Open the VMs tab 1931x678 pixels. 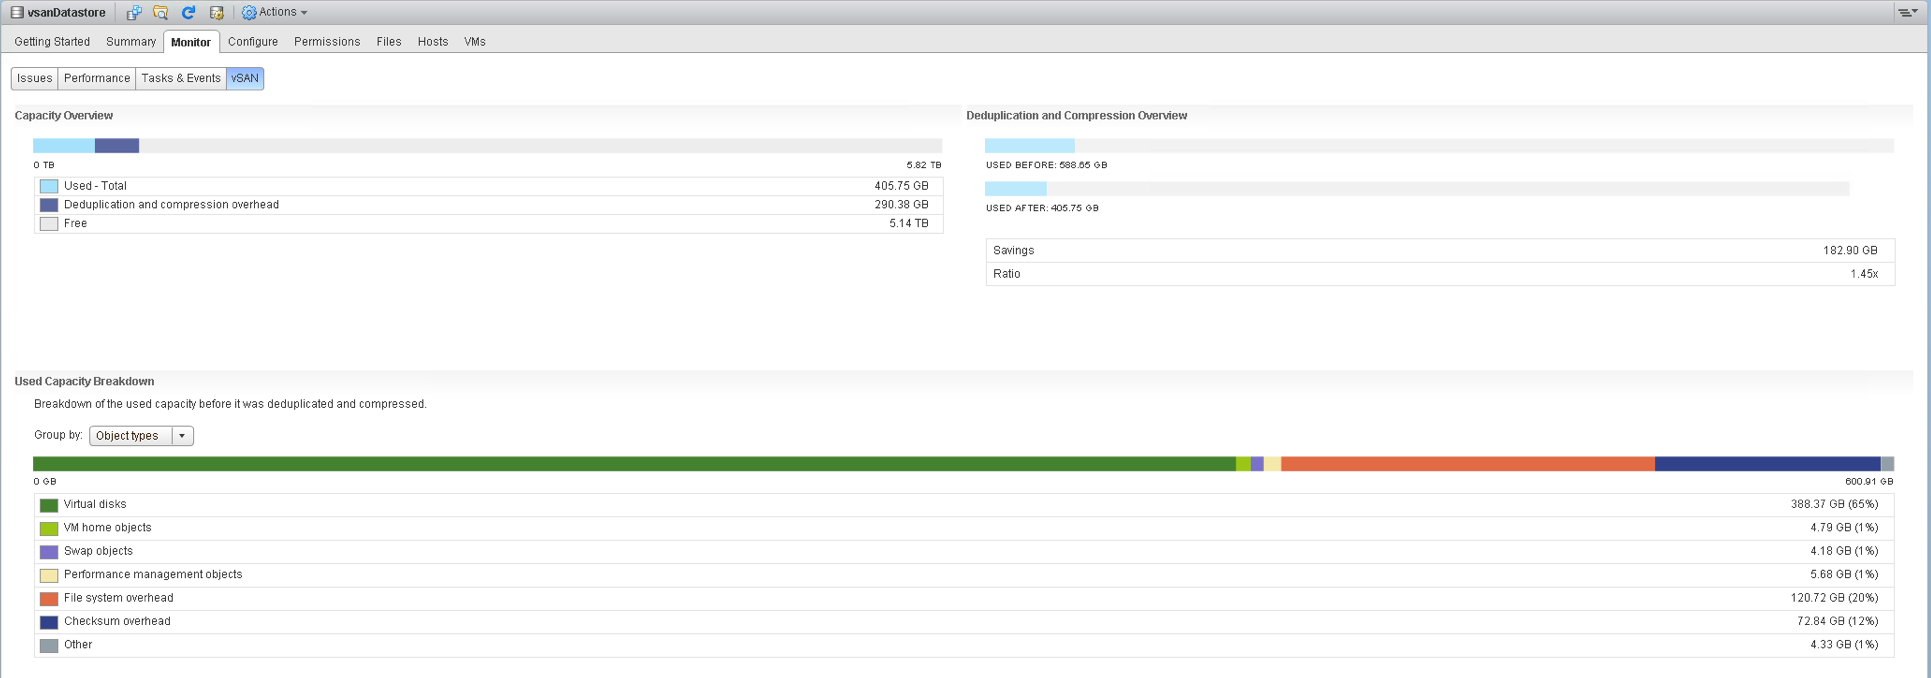click(475, 42)
